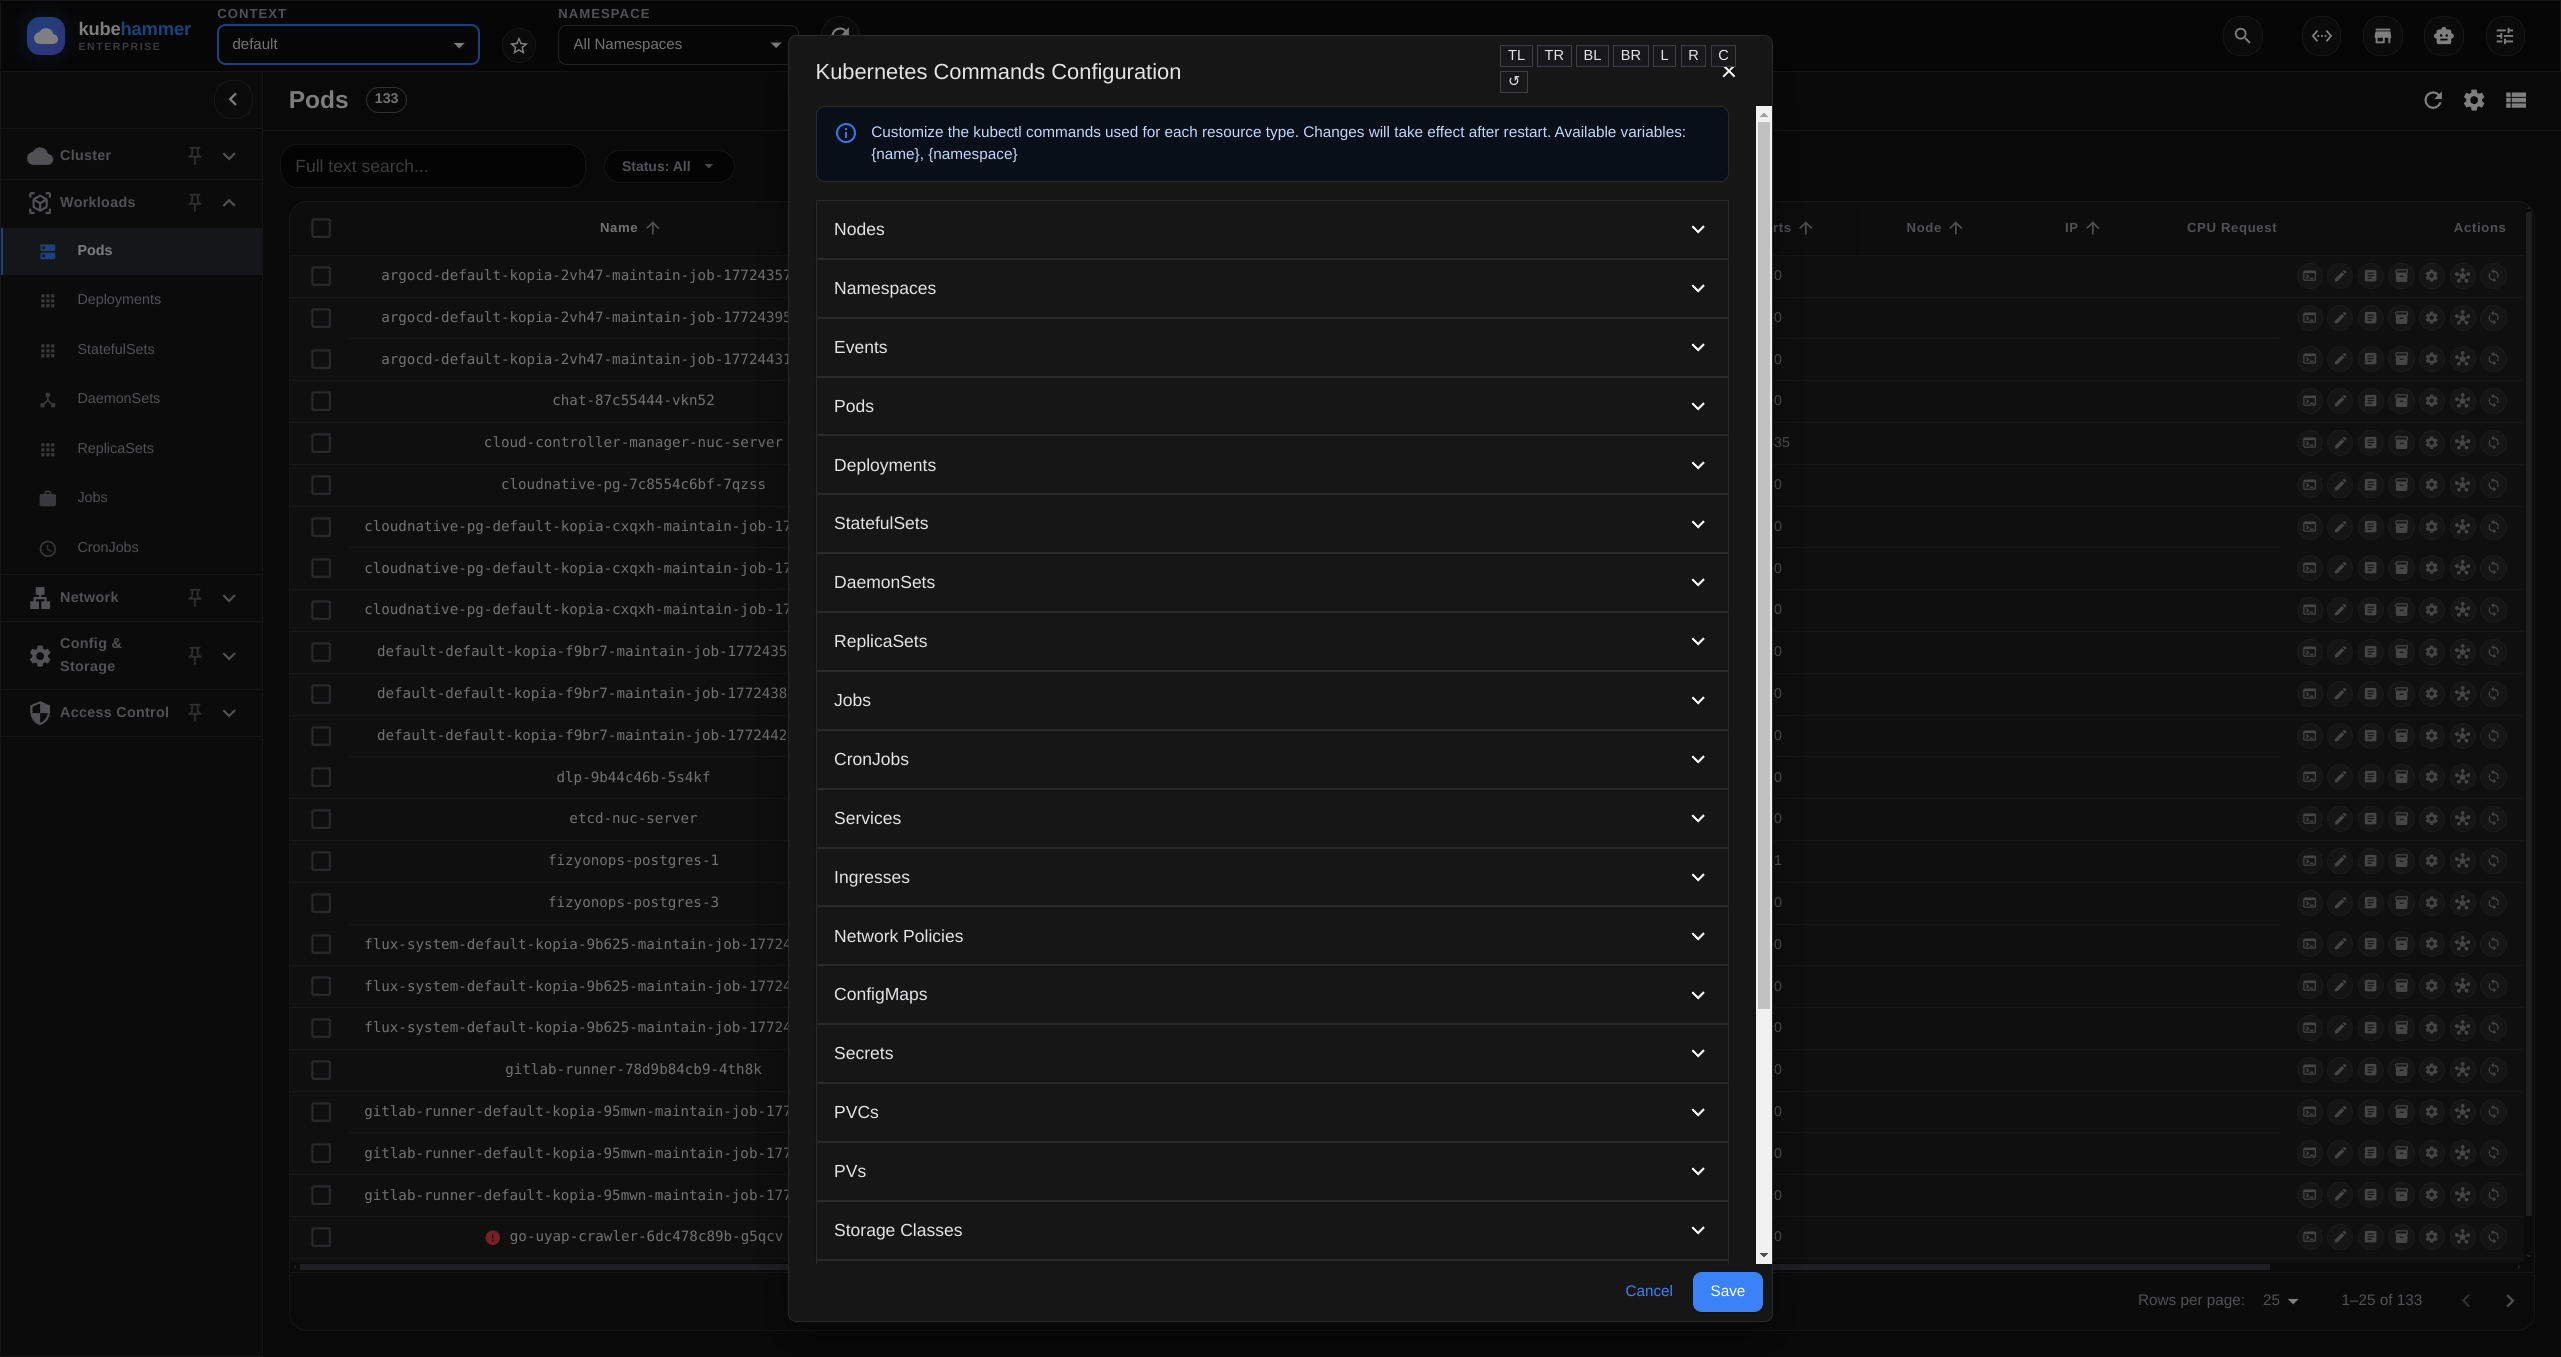Check the cloud-controller-manager-nuc-server checkbox

coord(321,443)
